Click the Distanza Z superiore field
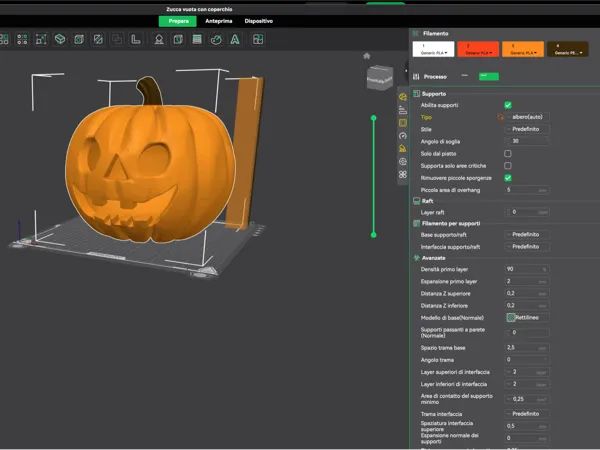The image size is (600, 450). click(527, 293)
